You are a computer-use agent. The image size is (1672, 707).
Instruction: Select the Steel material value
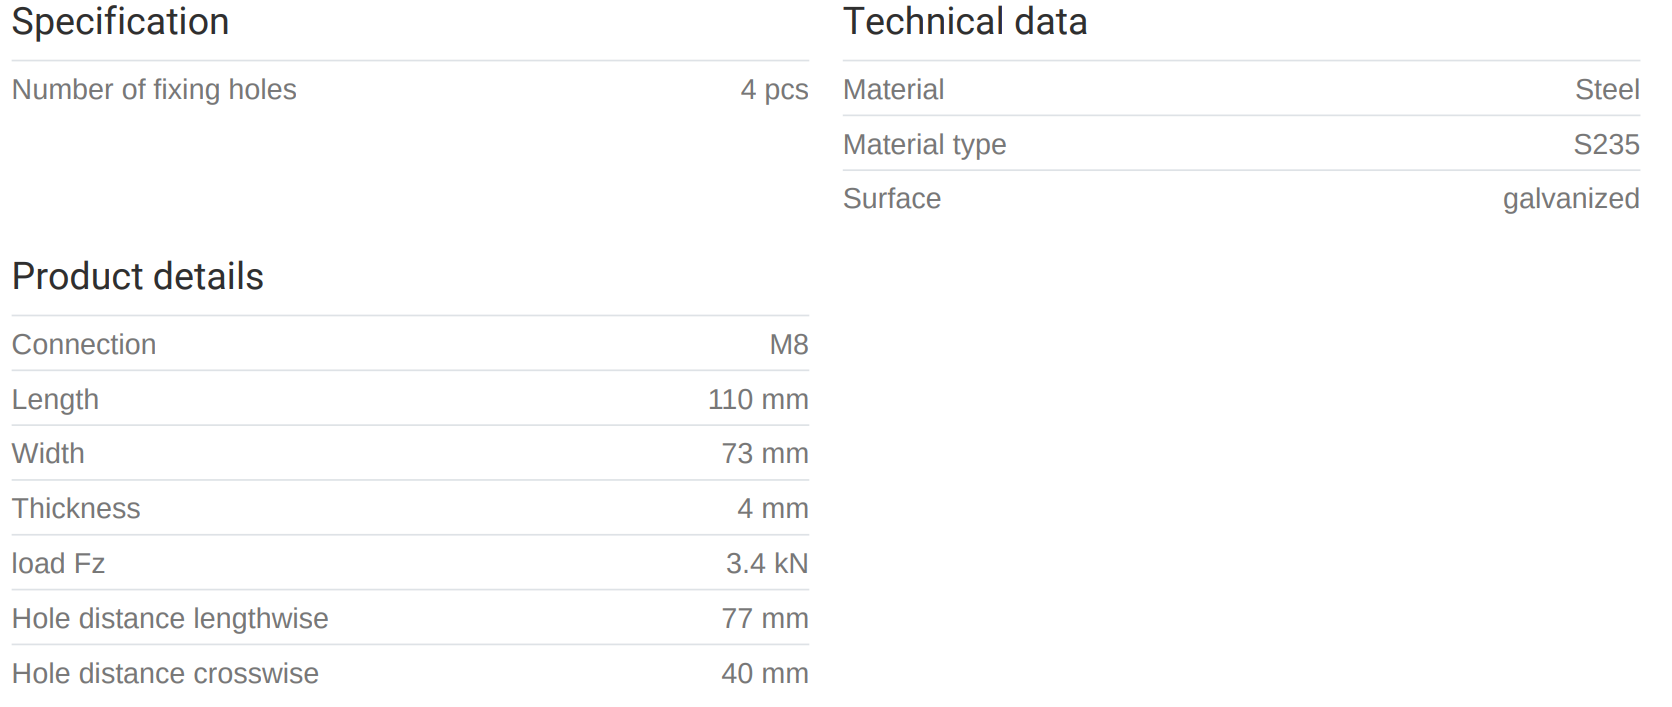(x=1607, y=90)
